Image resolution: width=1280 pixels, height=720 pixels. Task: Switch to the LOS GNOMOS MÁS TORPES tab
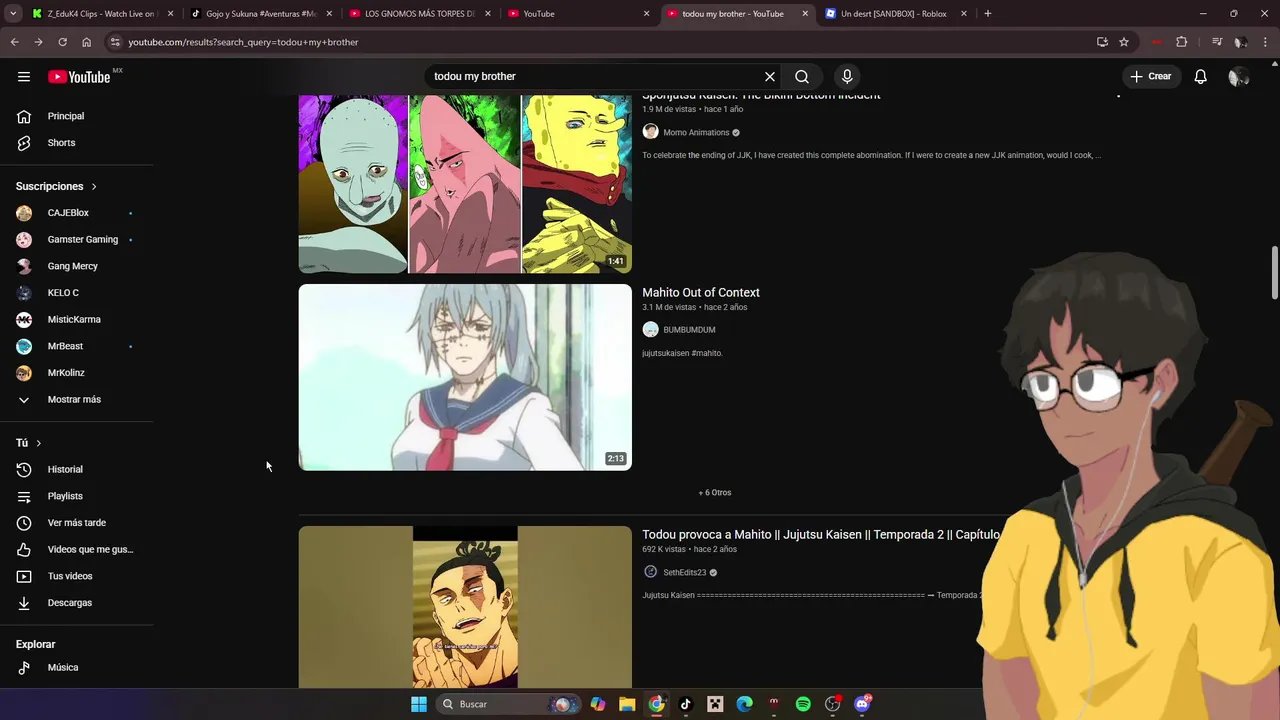(420, 14)
